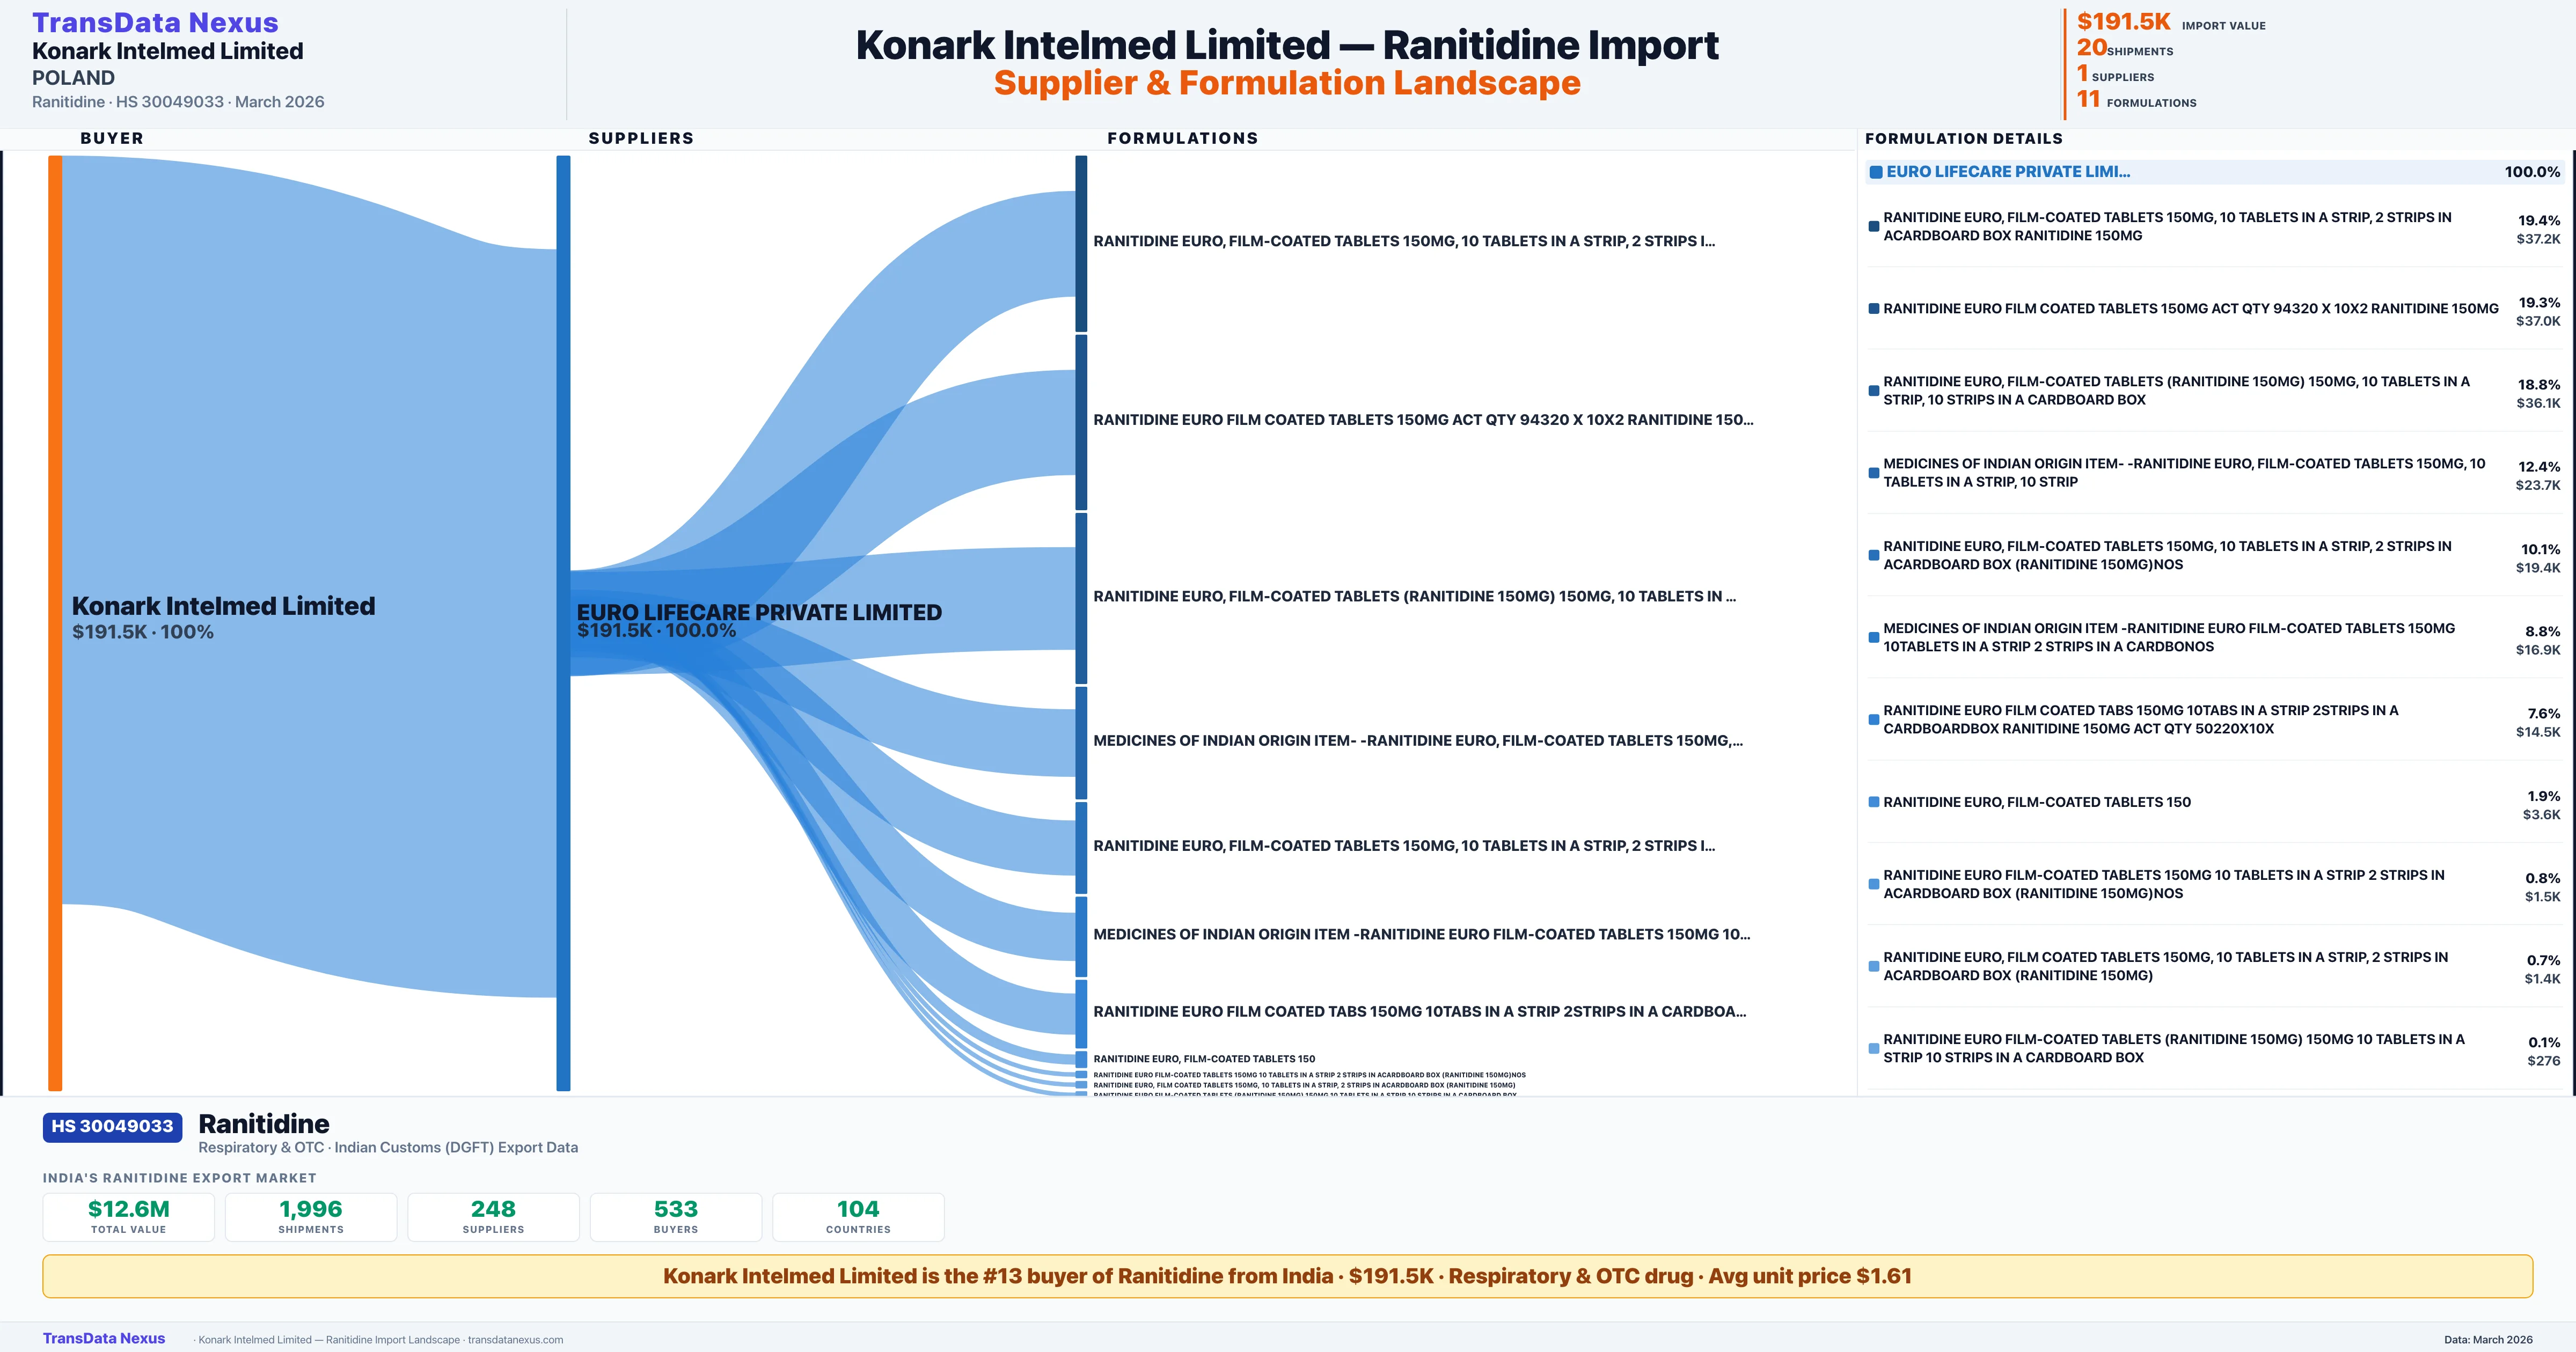The width and height of the screenshot is (2576, 1352).
Task: Click the transdatanexus.com footer text
Action: pyautogui.click(x=515, y=1340)
